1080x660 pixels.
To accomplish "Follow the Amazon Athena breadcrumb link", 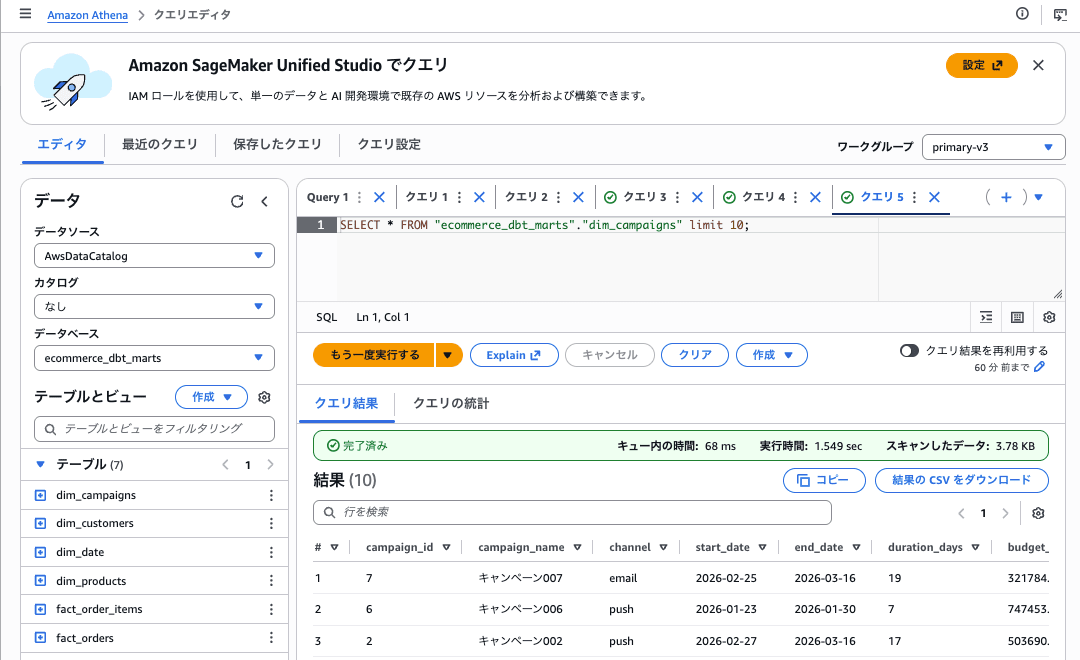I will point(87,15).
